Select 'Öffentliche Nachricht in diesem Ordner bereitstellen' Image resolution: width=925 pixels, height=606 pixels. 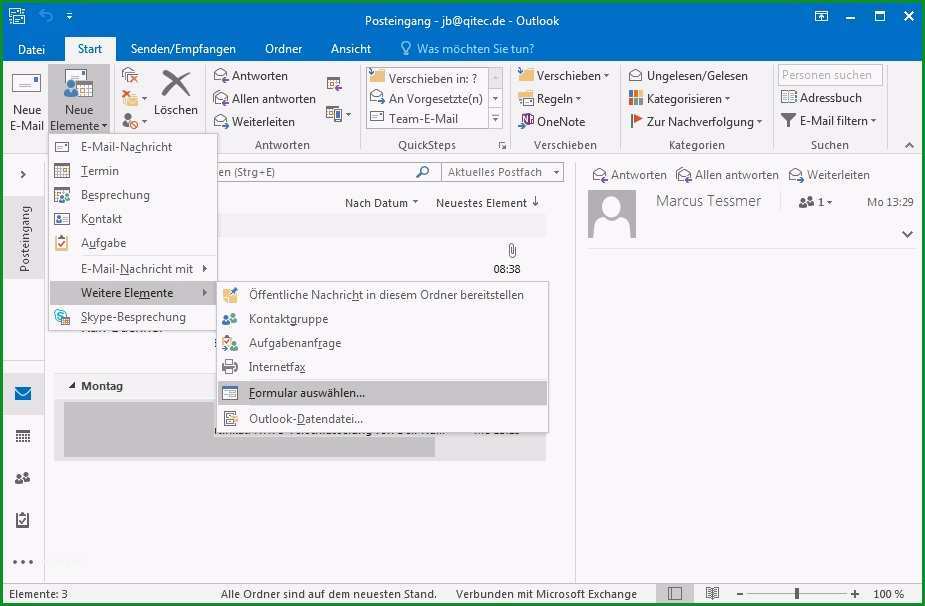383,295
